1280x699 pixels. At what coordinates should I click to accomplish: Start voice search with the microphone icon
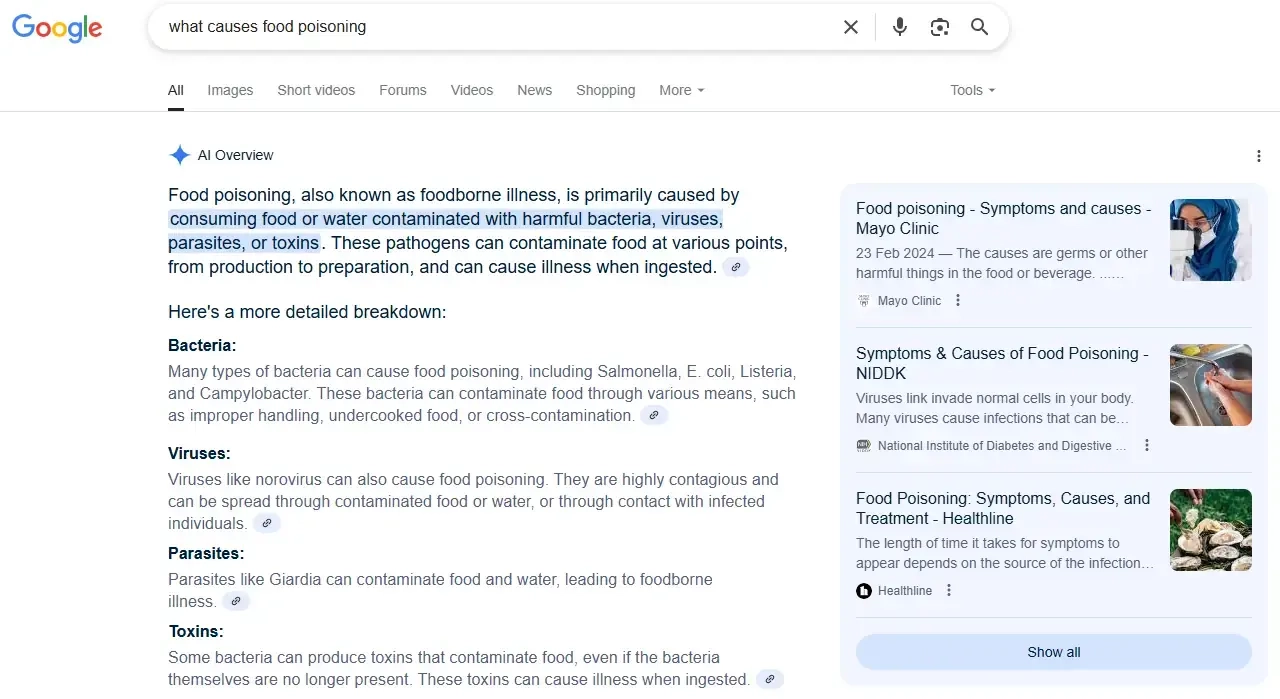[x=900, y=27]
